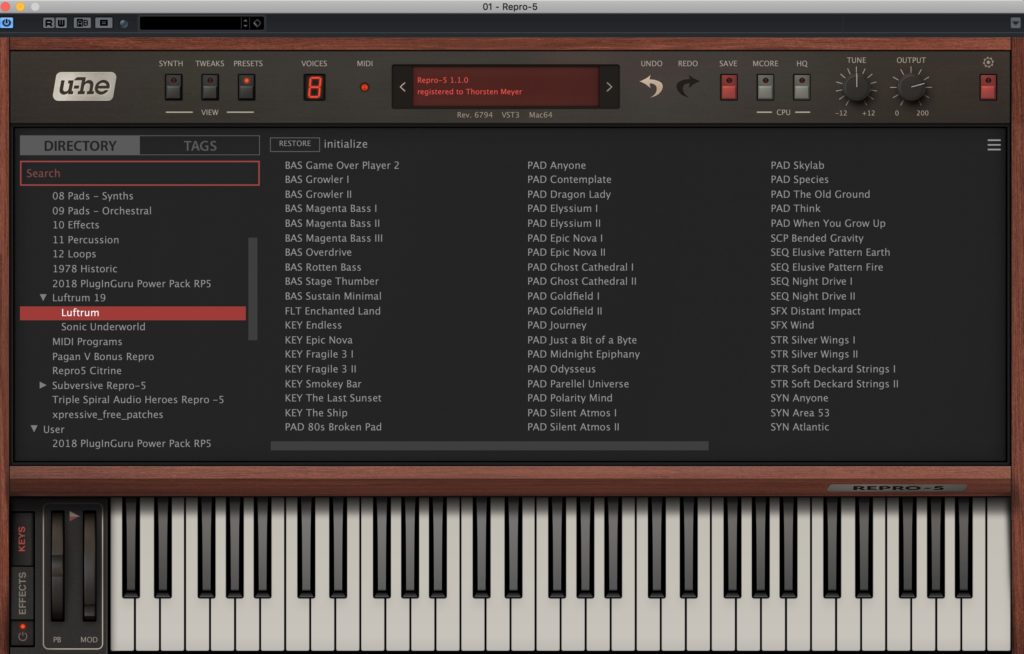
Task: Redo the last change
Action: click(687, 86)
